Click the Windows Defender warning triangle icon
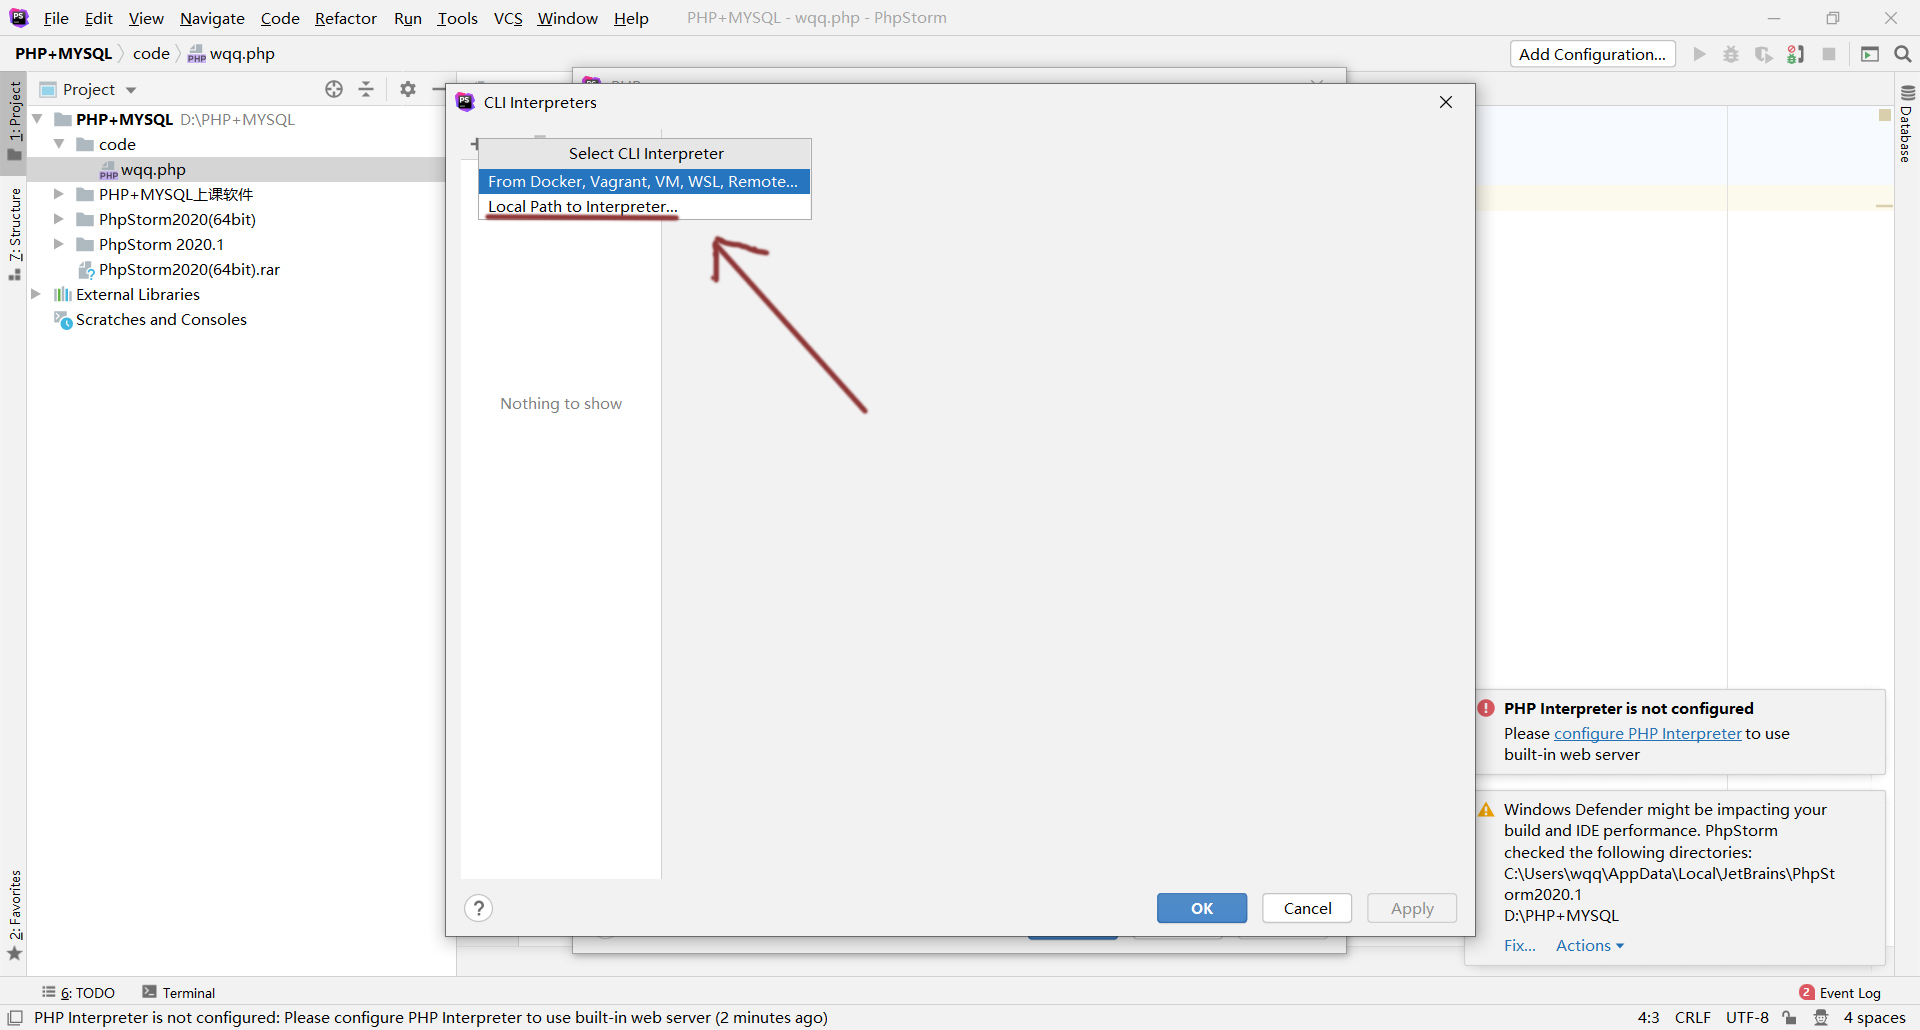 (1486, 810)
